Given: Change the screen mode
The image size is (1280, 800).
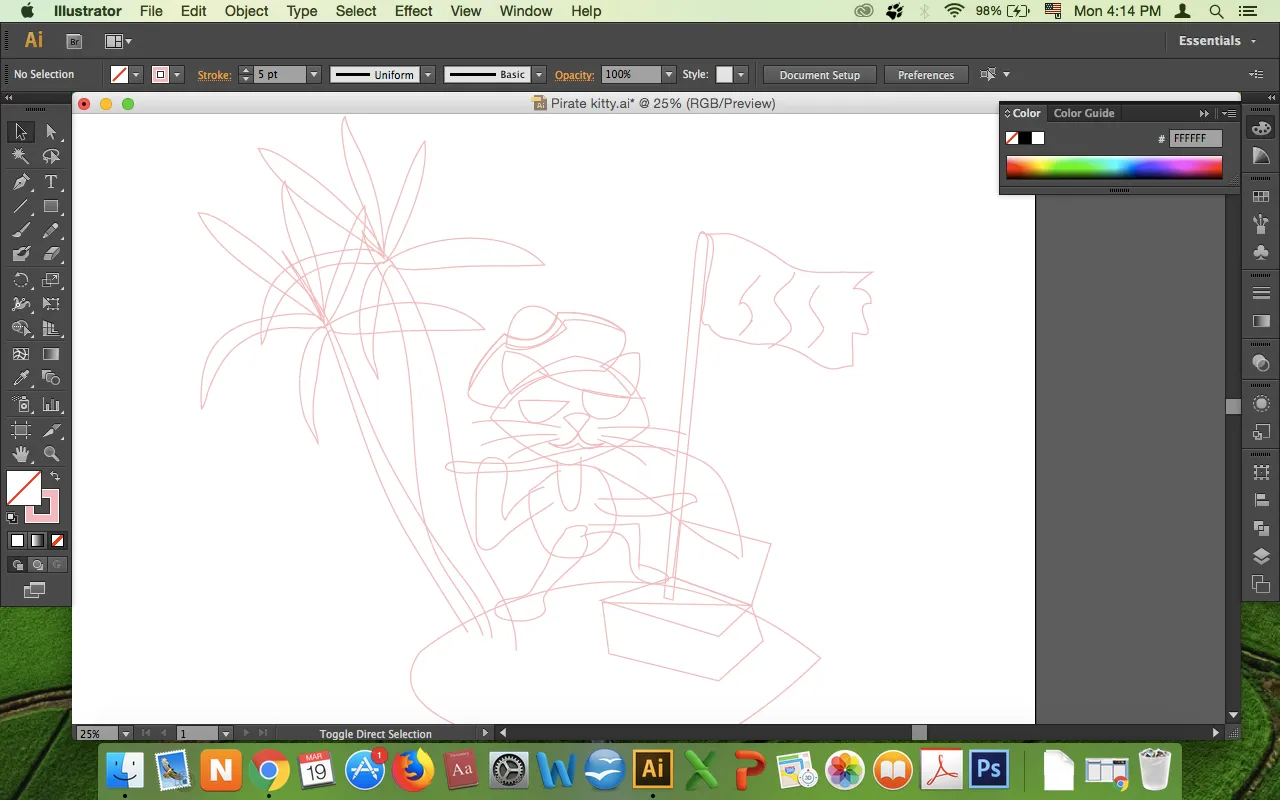Looking at the screenshot, I should pyautogui.click(x=35, y=590).
